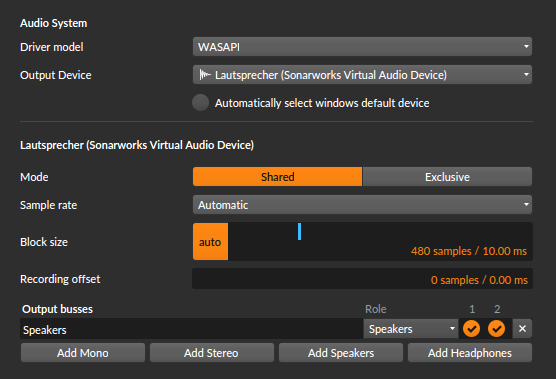This screenshot has height=379, width=556.
Task: Open the Speakers Role dropdown
Action: (x=411, y=329)
